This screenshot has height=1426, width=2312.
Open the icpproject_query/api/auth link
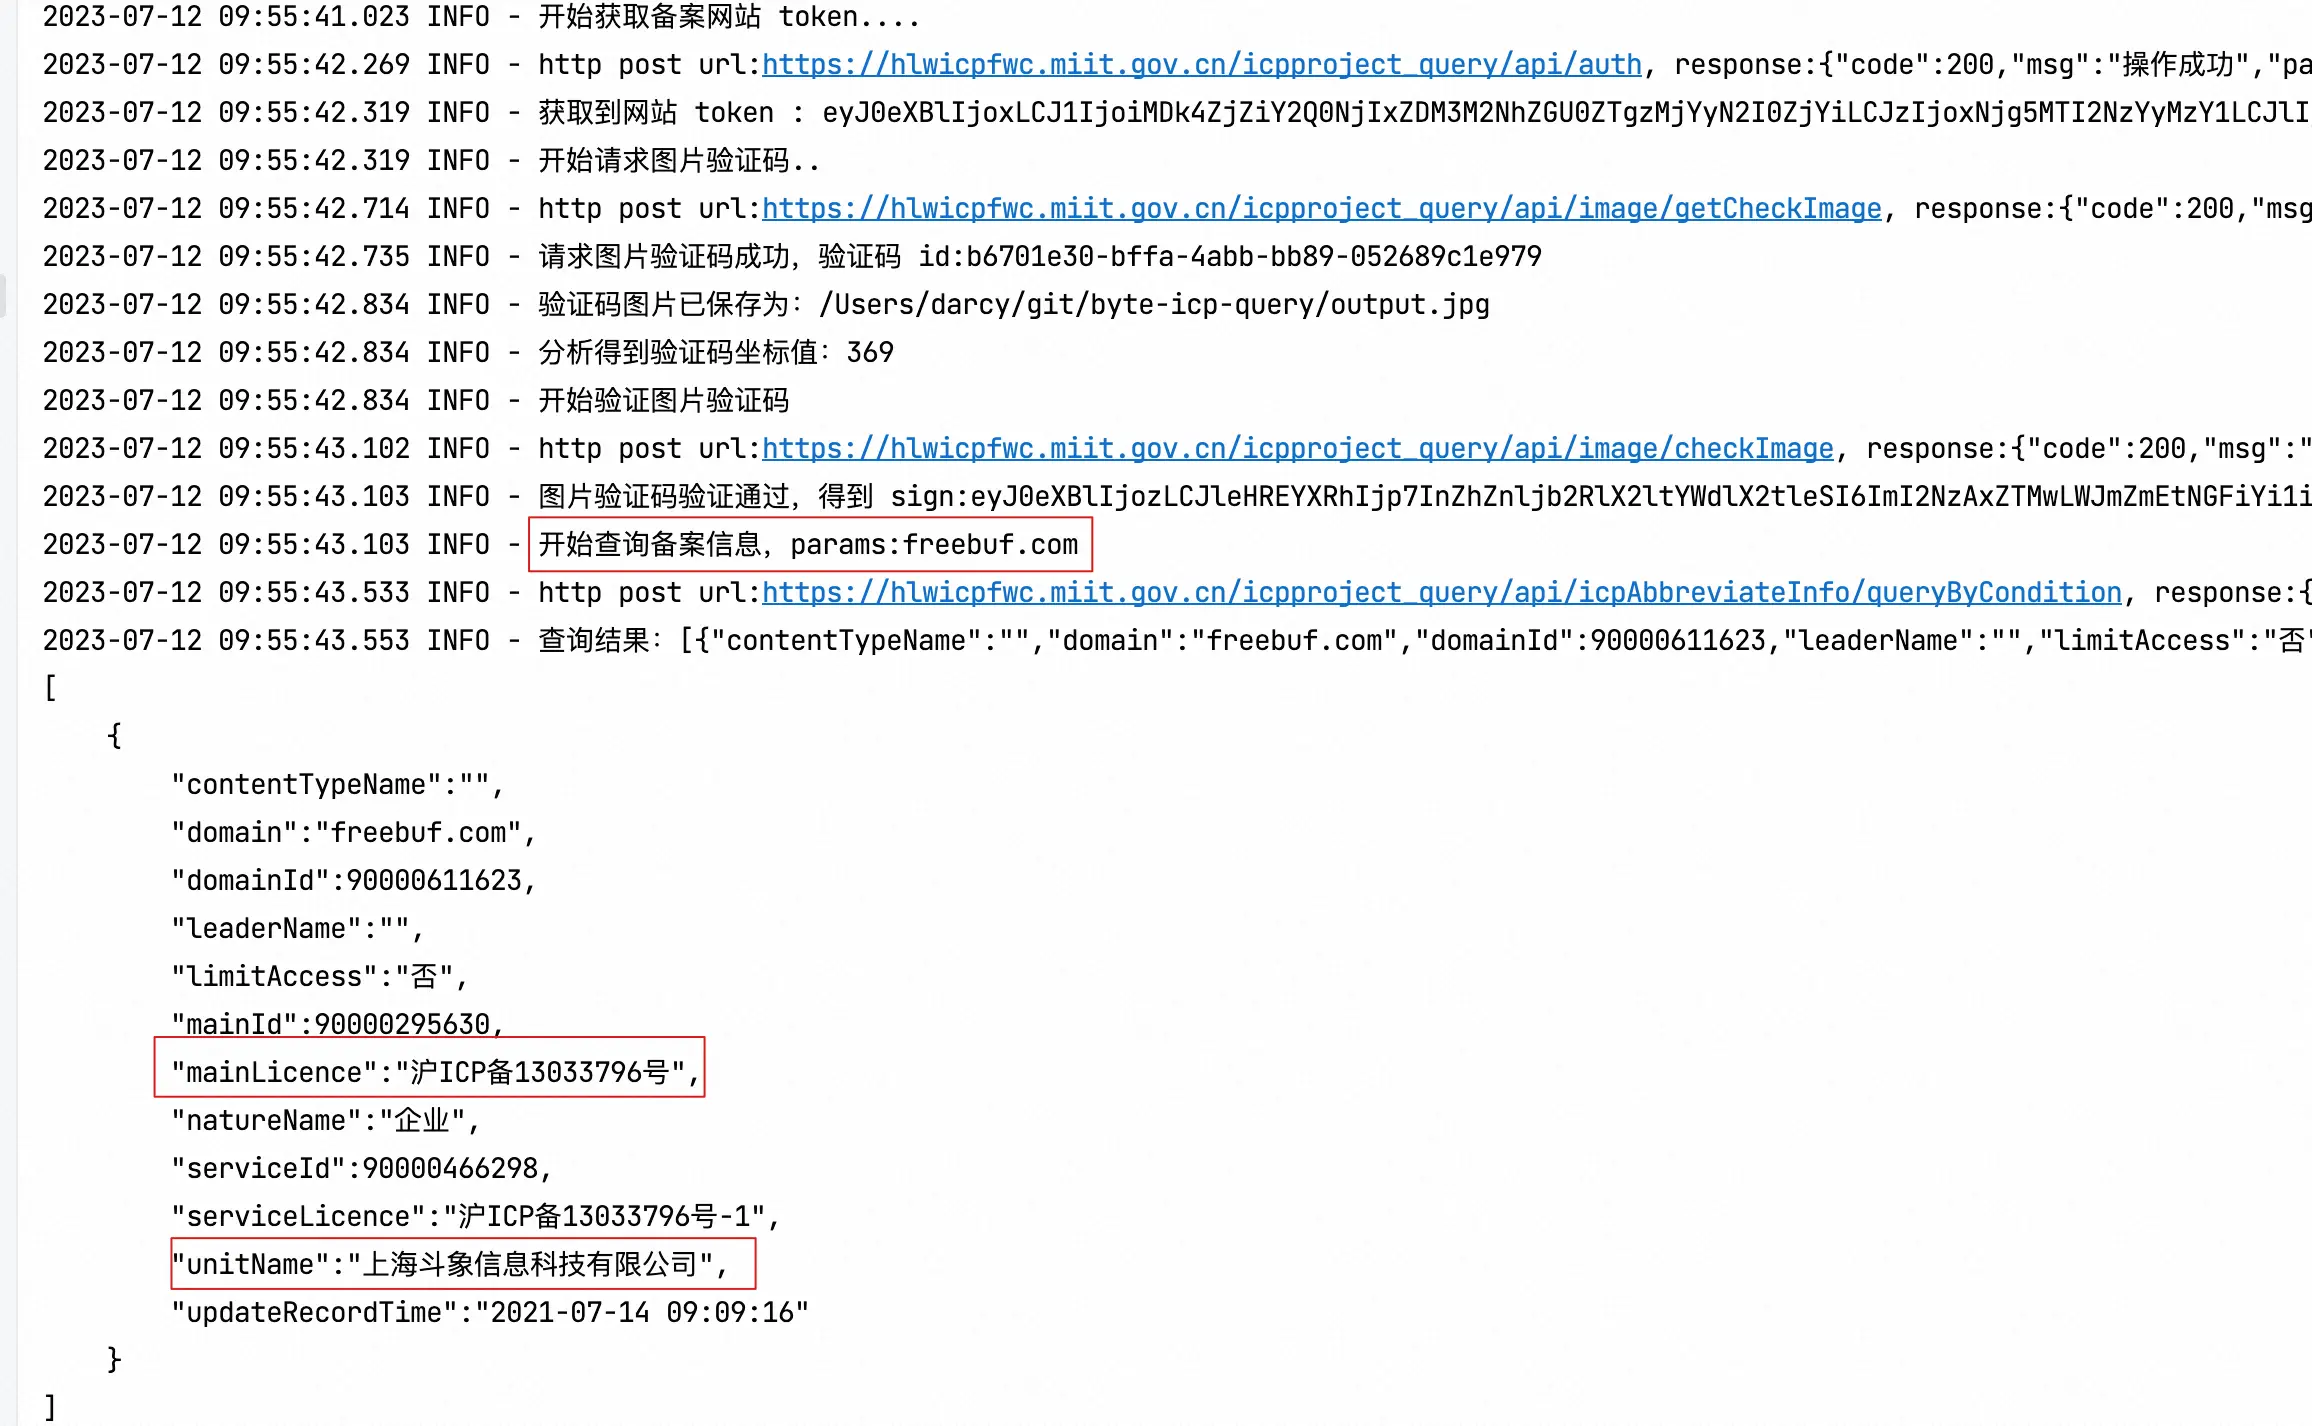click(1202, 65)
